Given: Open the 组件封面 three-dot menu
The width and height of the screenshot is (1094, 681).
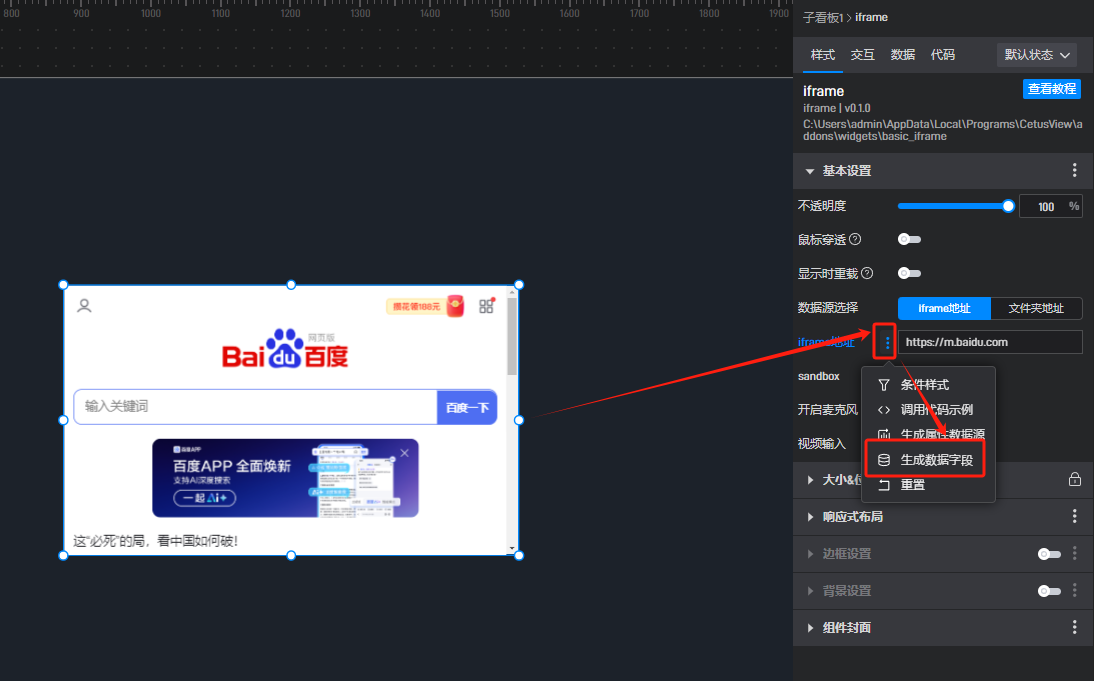Looking at the screenshot, I should (1074, 627).
